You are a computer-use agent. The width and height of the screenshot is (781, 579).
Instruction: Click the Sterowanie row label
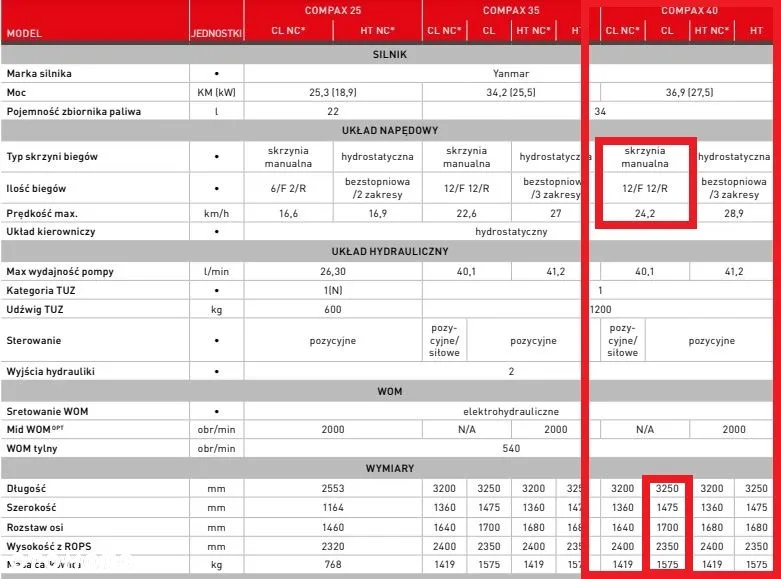click(x=33, y=341)
